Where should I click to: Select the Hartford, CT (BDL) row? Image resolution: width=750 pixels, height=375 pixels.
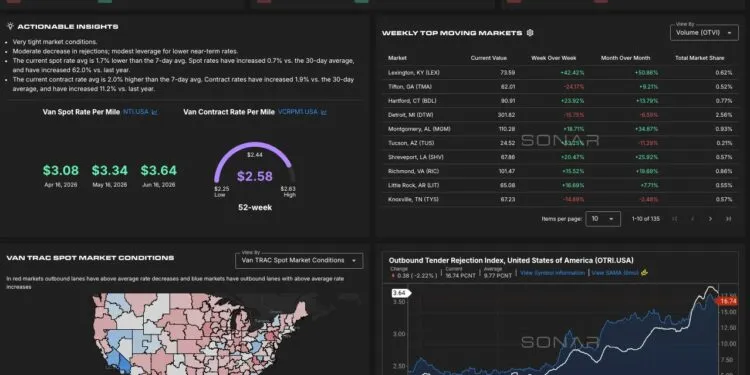point(560,101)
